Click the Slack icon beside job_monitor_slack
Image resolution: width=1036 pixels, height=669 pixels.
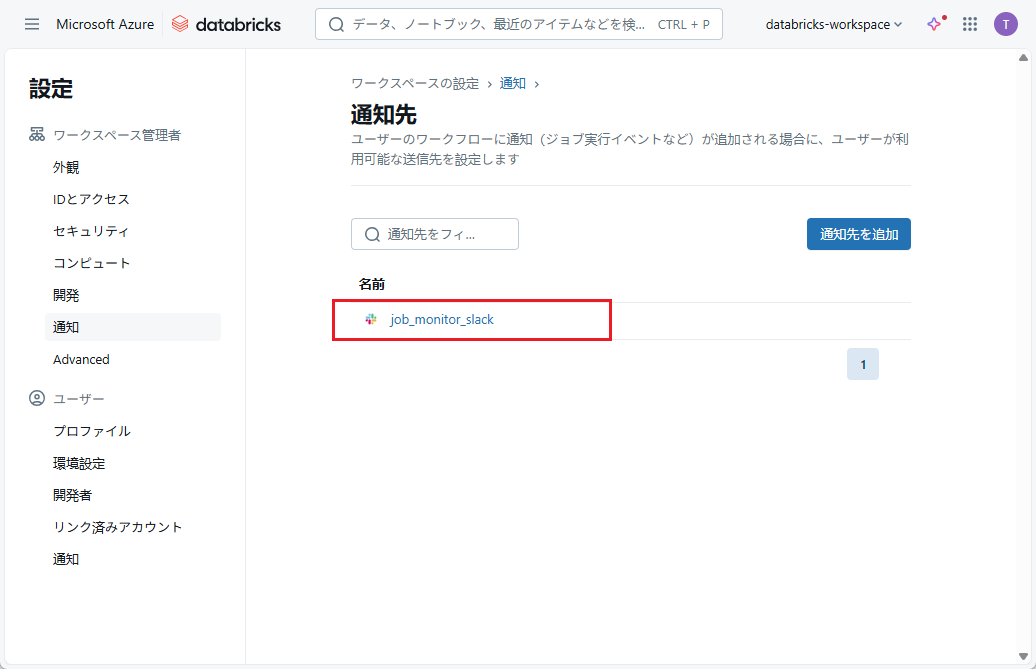tap(371, 320)
